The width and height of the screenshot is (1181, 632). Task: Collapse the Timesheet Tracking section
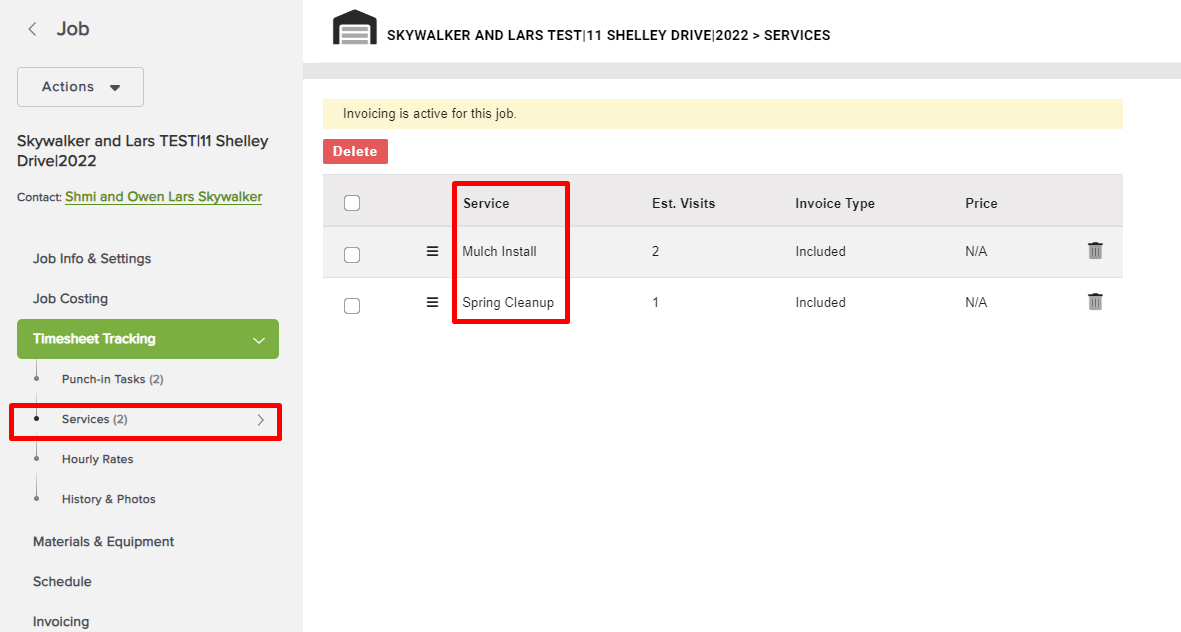[x=148, y=339]
